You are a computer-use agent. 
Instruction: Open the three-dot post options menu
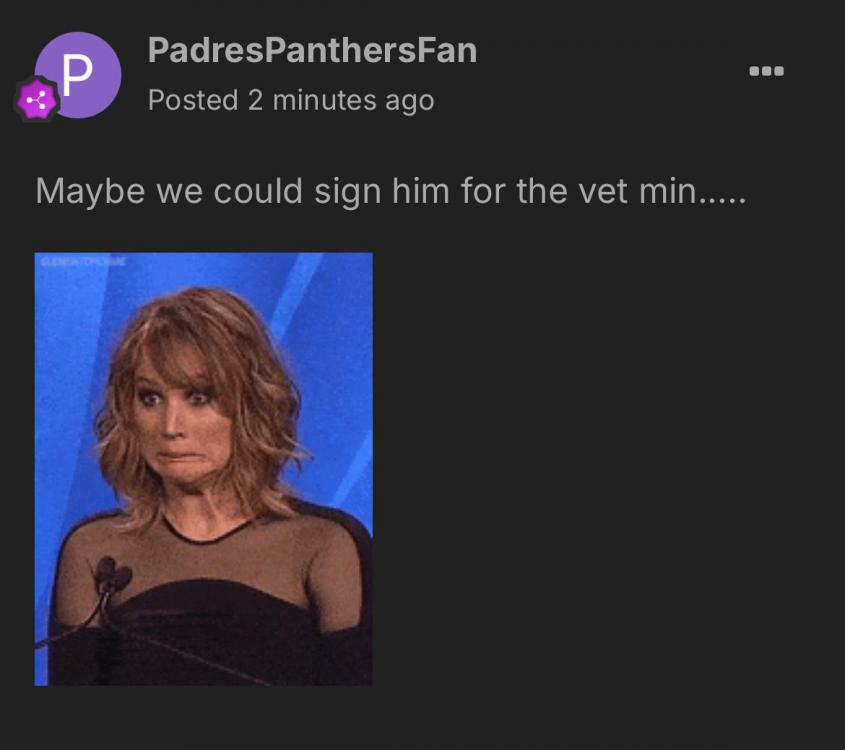[766, 71]
